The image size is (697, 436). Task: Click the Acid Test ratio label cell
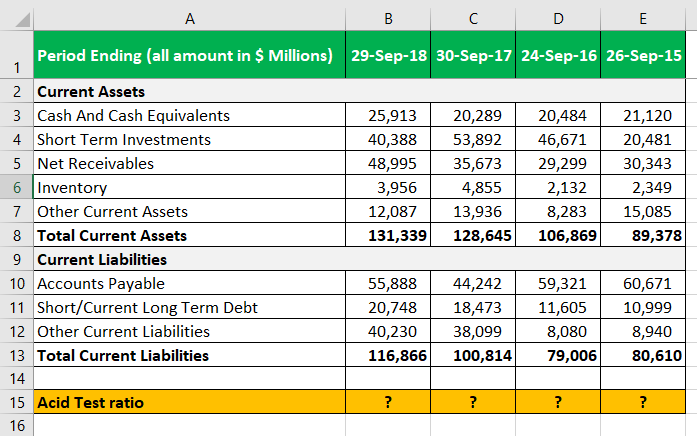tap(189, 402)
